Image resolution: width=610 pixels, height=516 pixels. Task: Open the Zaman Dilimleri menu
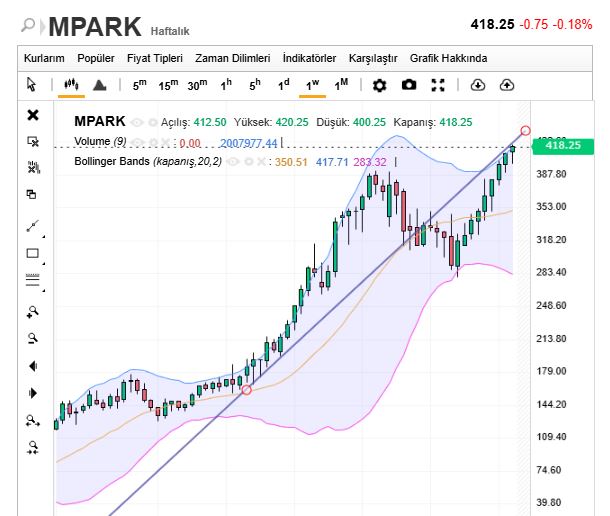(233, 58)
